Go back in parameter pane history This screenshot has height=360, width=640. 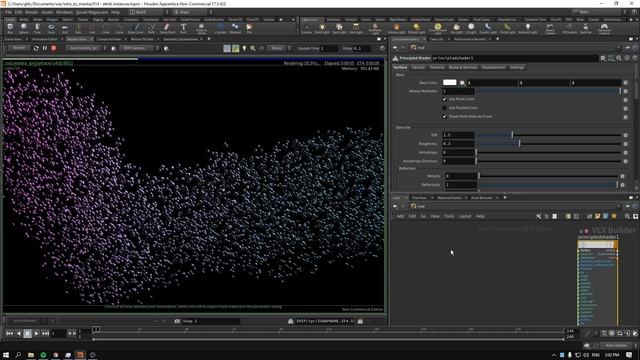click(395, 48)
